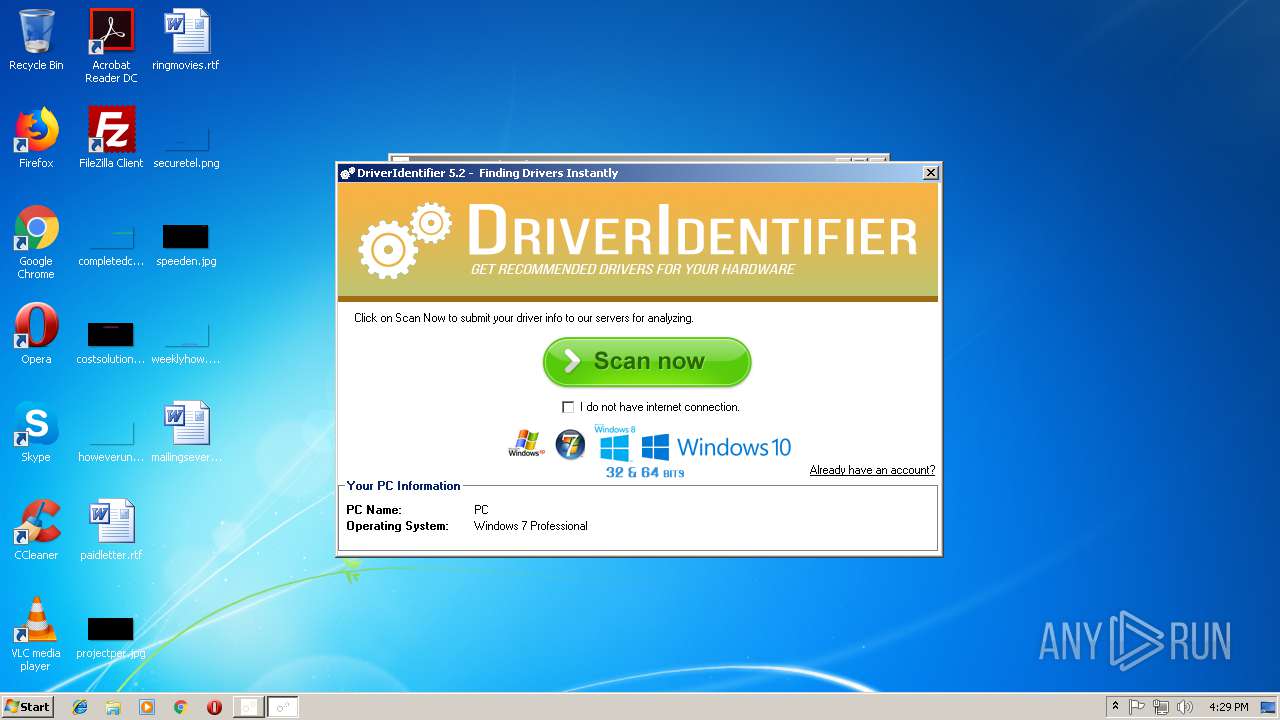Click the DriverIdentifier title bar icon
Viewport: 1280px width, 720px height.
tap(347, 173)
